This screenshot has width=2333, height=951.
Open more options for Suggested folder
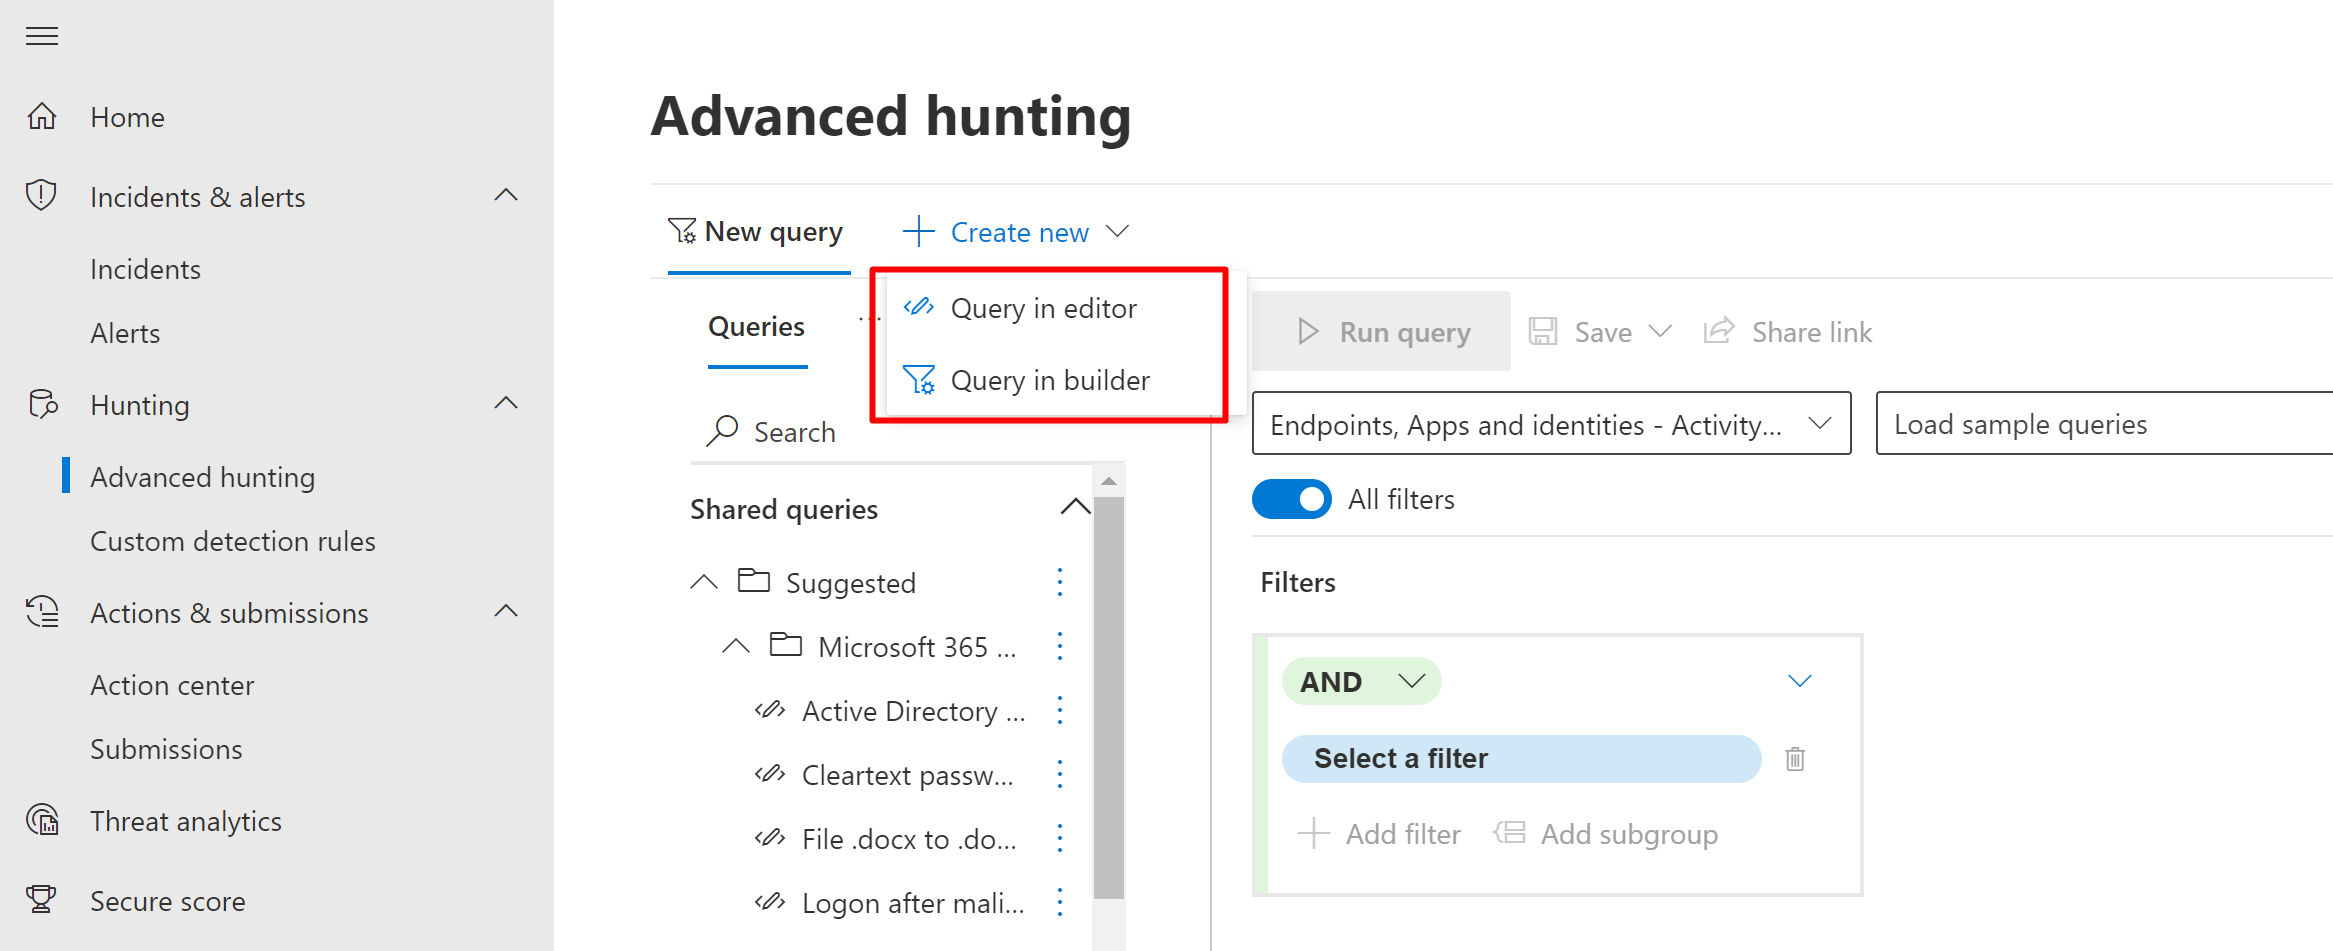[x=1060, y=582]
